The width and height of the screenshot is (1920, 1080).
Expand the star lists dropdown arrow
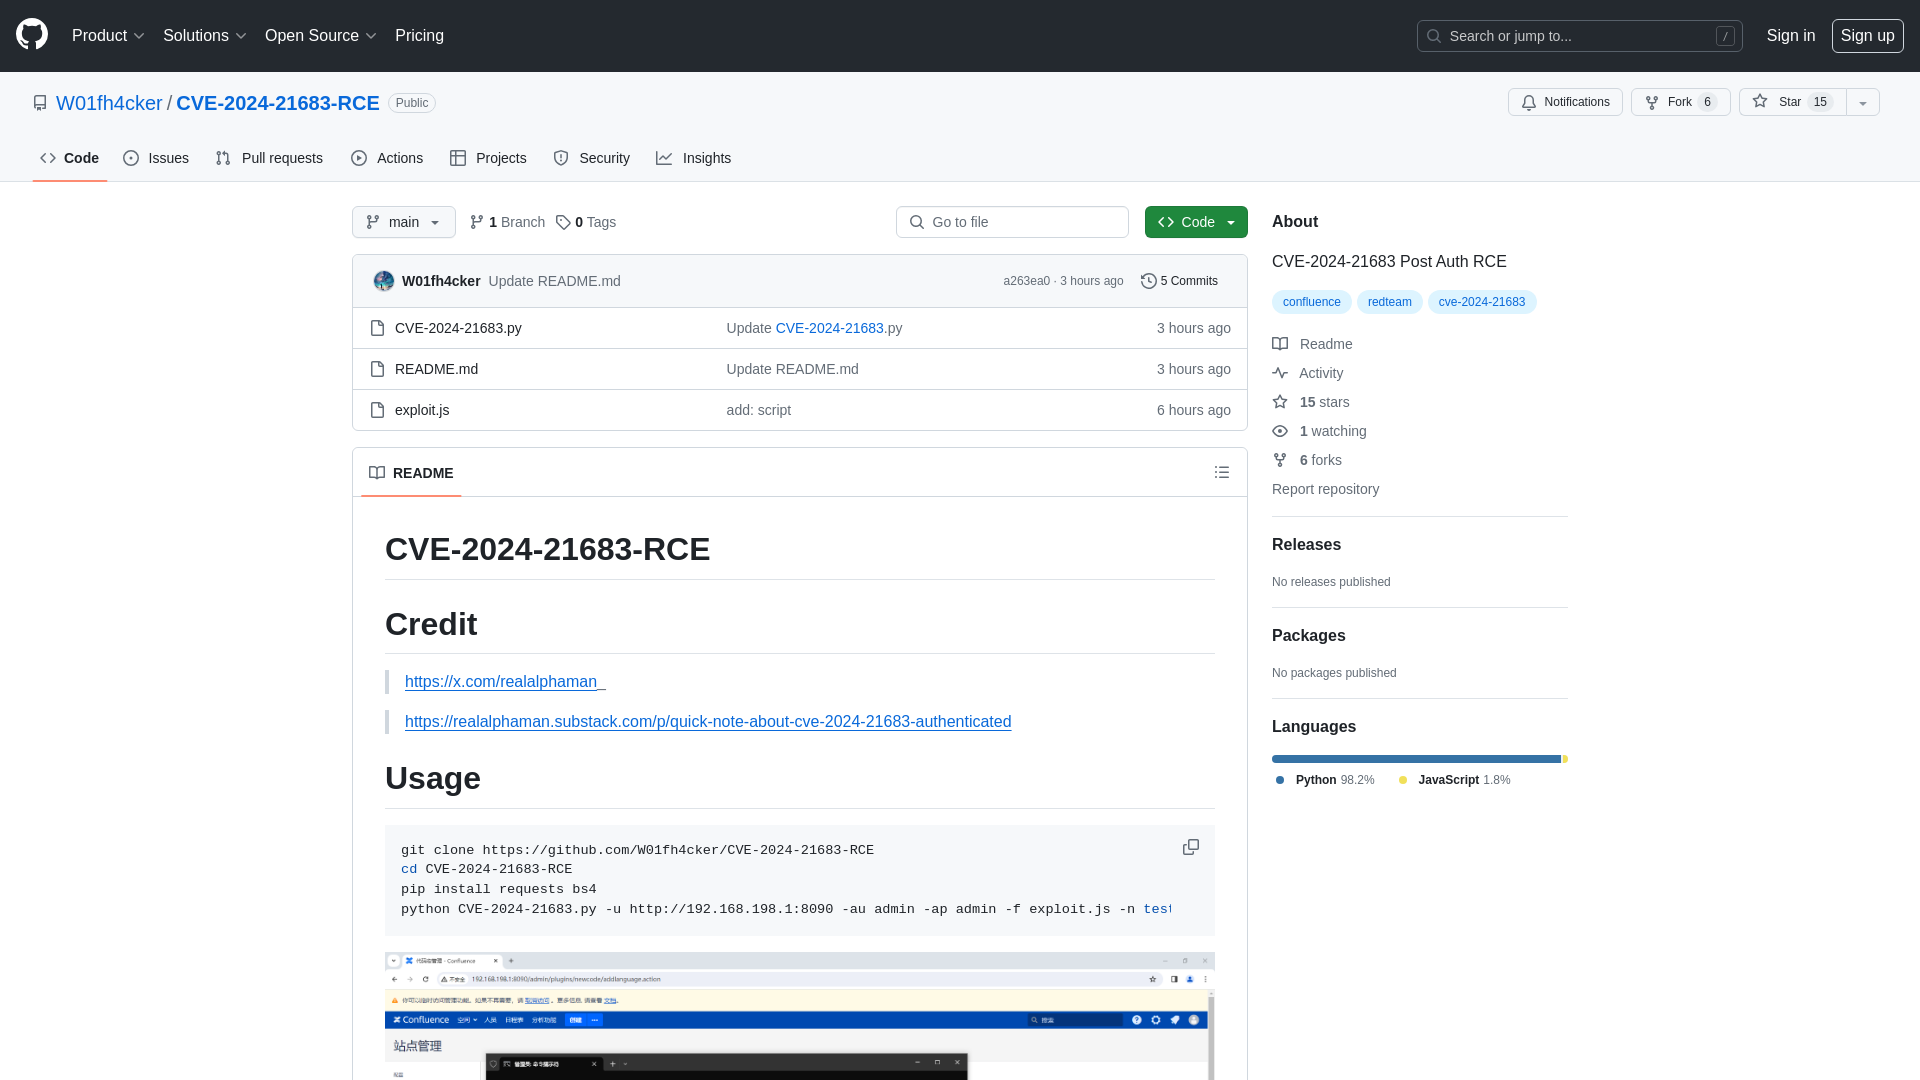point(1863,102)
